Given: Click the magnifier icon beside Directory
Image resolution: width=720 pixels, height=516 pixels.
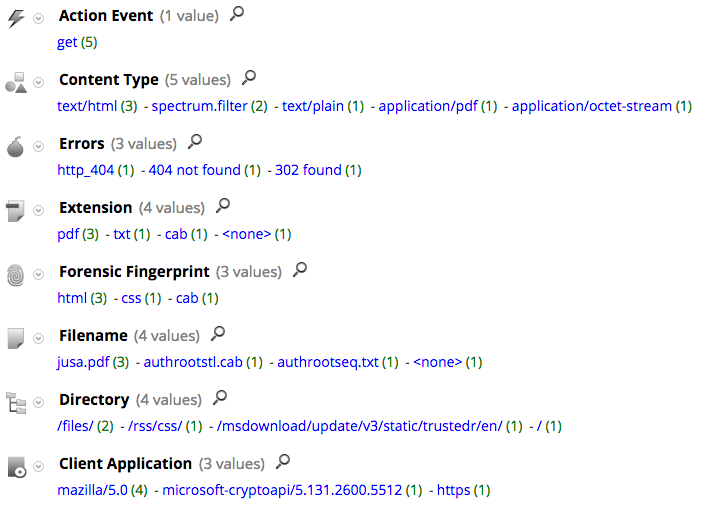Looking at the screenshot, I should click(x=220, y=398).
